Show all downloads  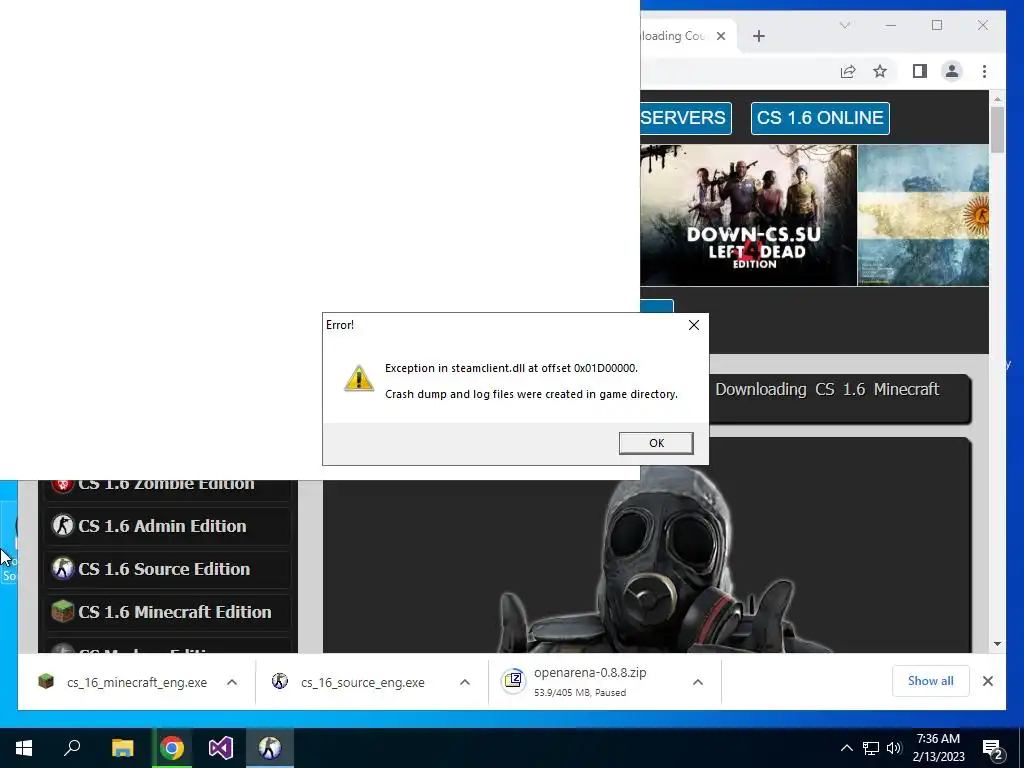[930, 681]
